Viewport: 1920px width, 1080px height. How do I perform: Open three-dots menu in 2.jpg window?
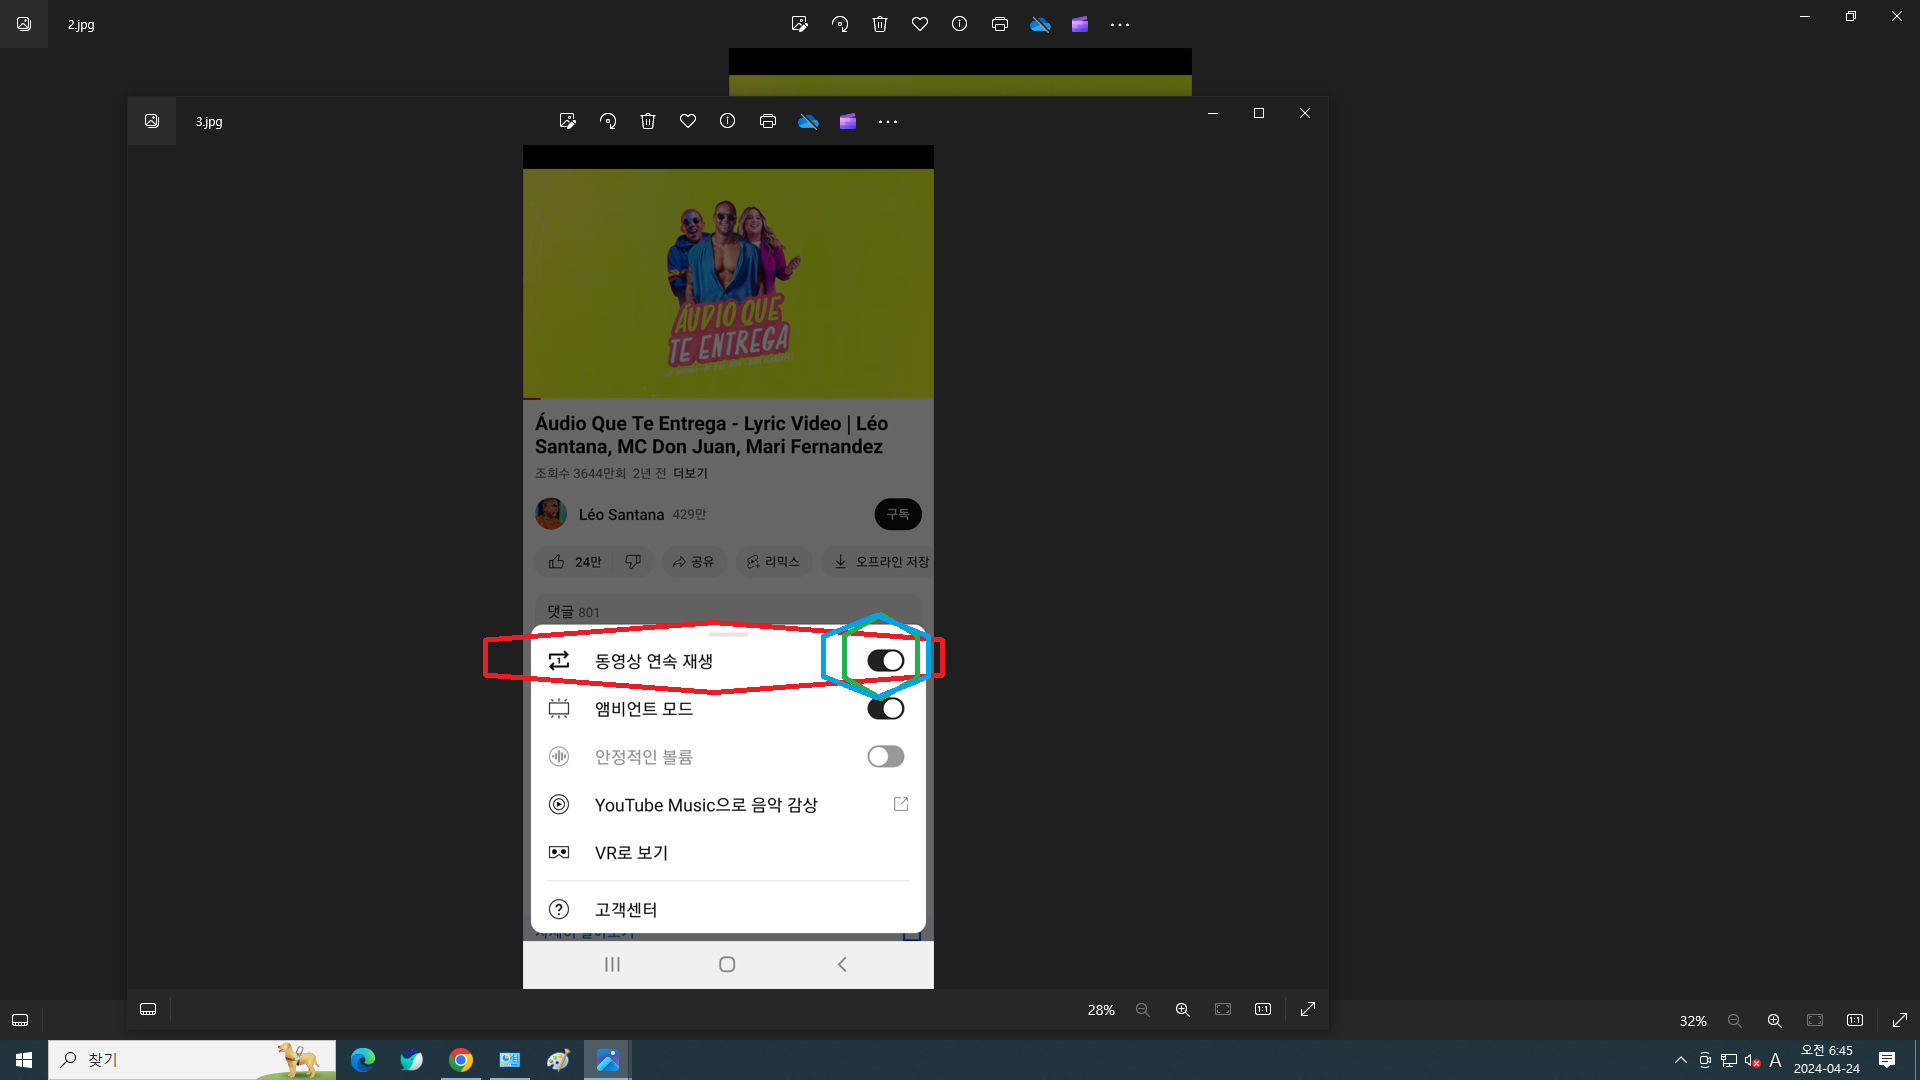1120,25
